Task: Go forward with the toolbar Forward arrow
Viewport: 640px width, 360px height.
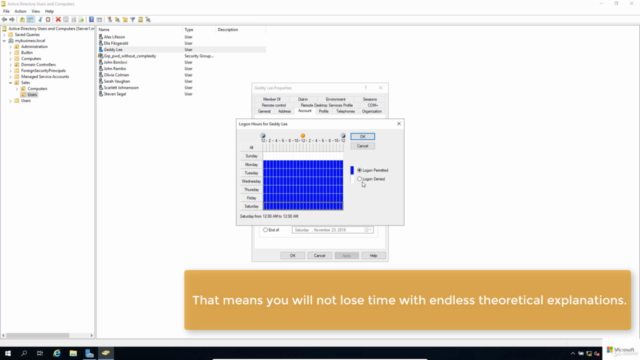Action: click(12, 20)
